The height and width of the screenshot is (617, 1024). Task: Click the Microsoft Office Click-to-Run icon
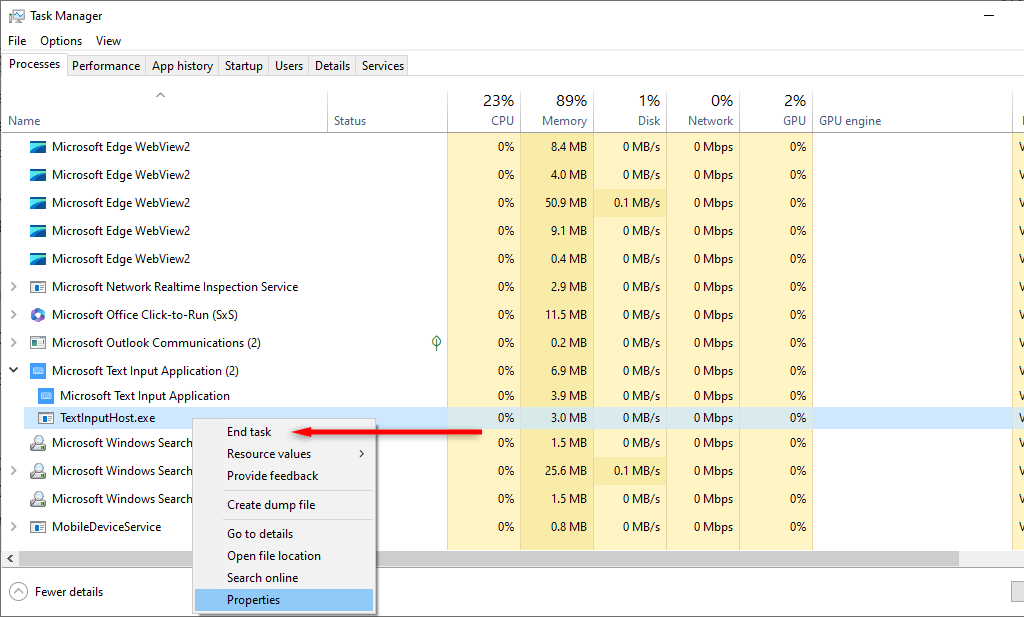pos(38,315)
